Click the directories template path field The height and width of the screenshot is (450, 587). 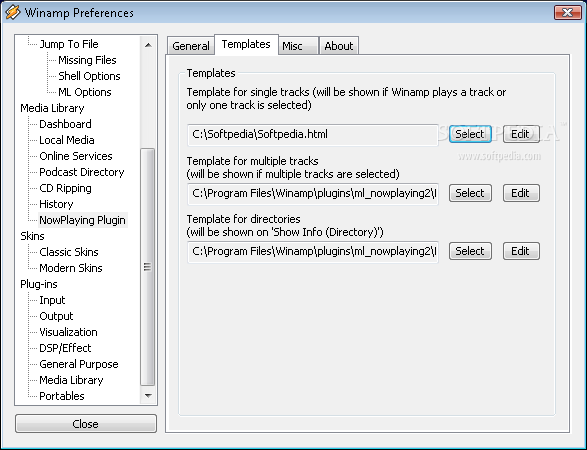click(313, 252)
